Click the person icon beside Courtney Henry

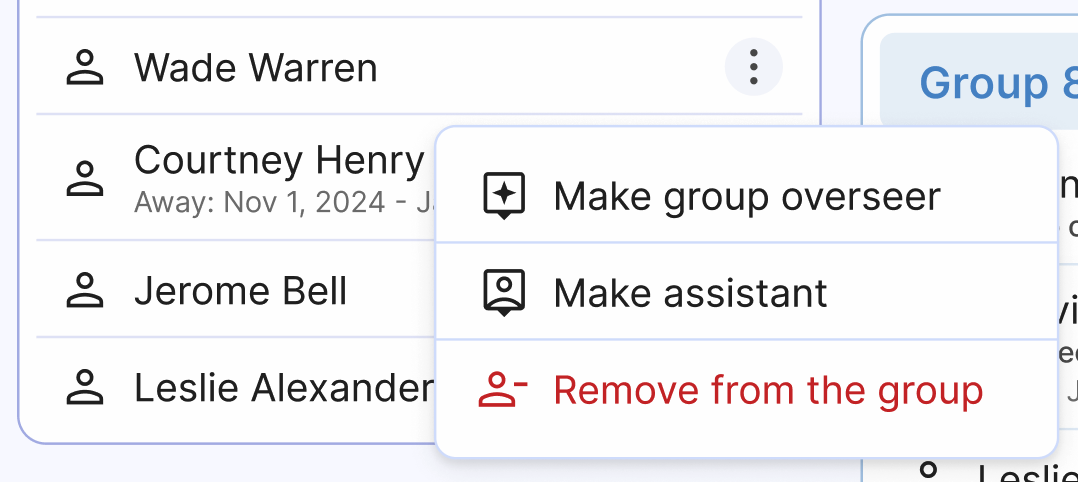pyautogui.click(x=85, y=177)
